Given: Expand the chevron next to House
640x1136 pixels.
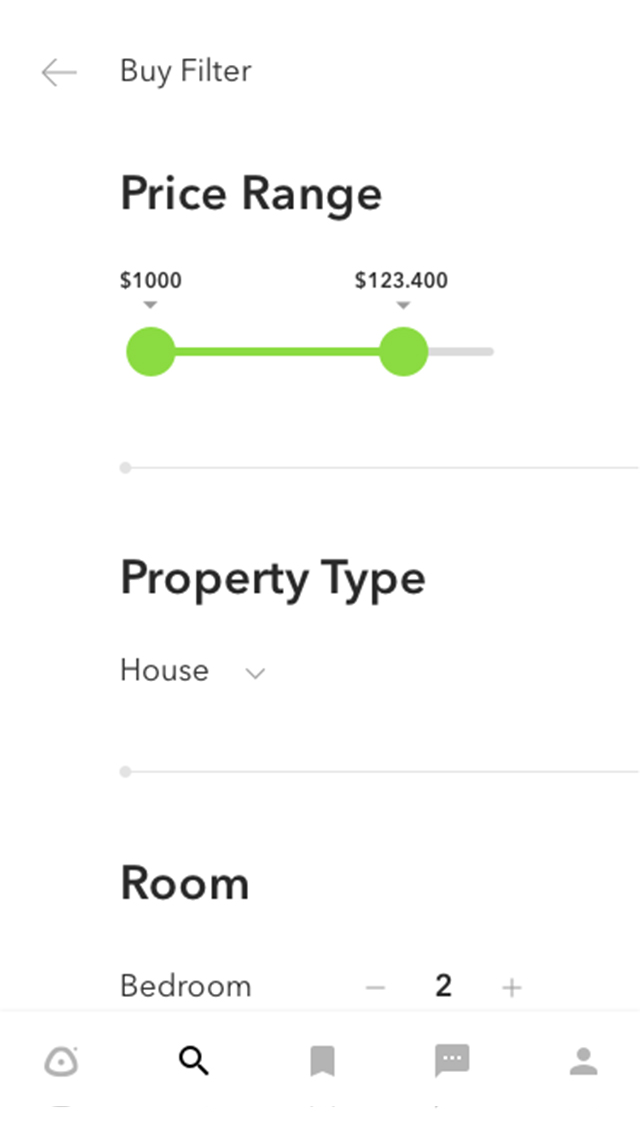Looking at the screenshot, I should (x=256, y=673).
